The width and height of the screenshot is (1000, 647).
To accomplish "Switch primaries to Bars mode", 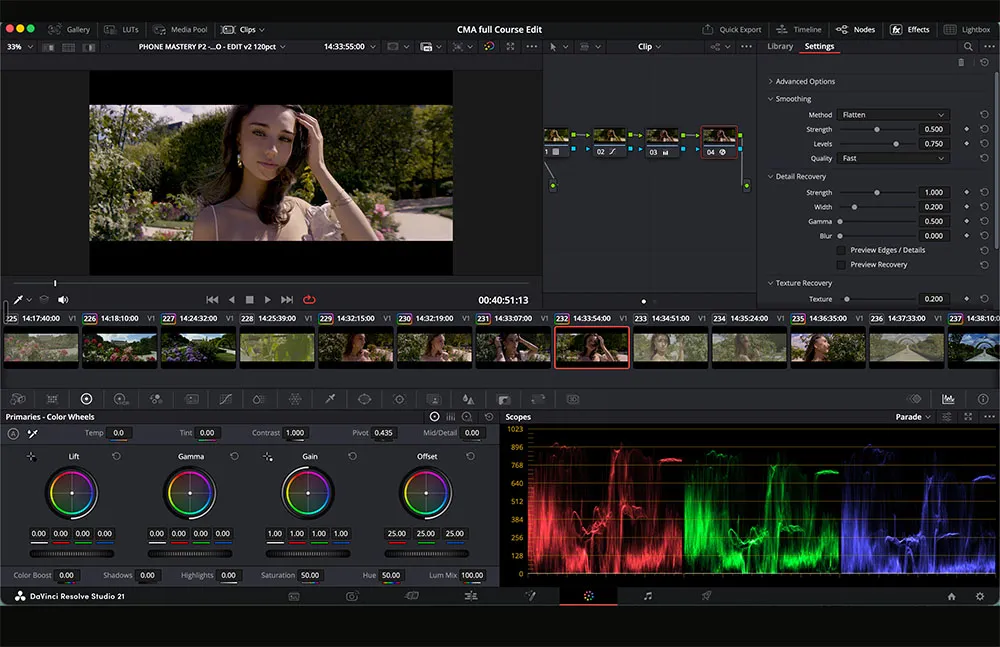I will click(450, 417).
